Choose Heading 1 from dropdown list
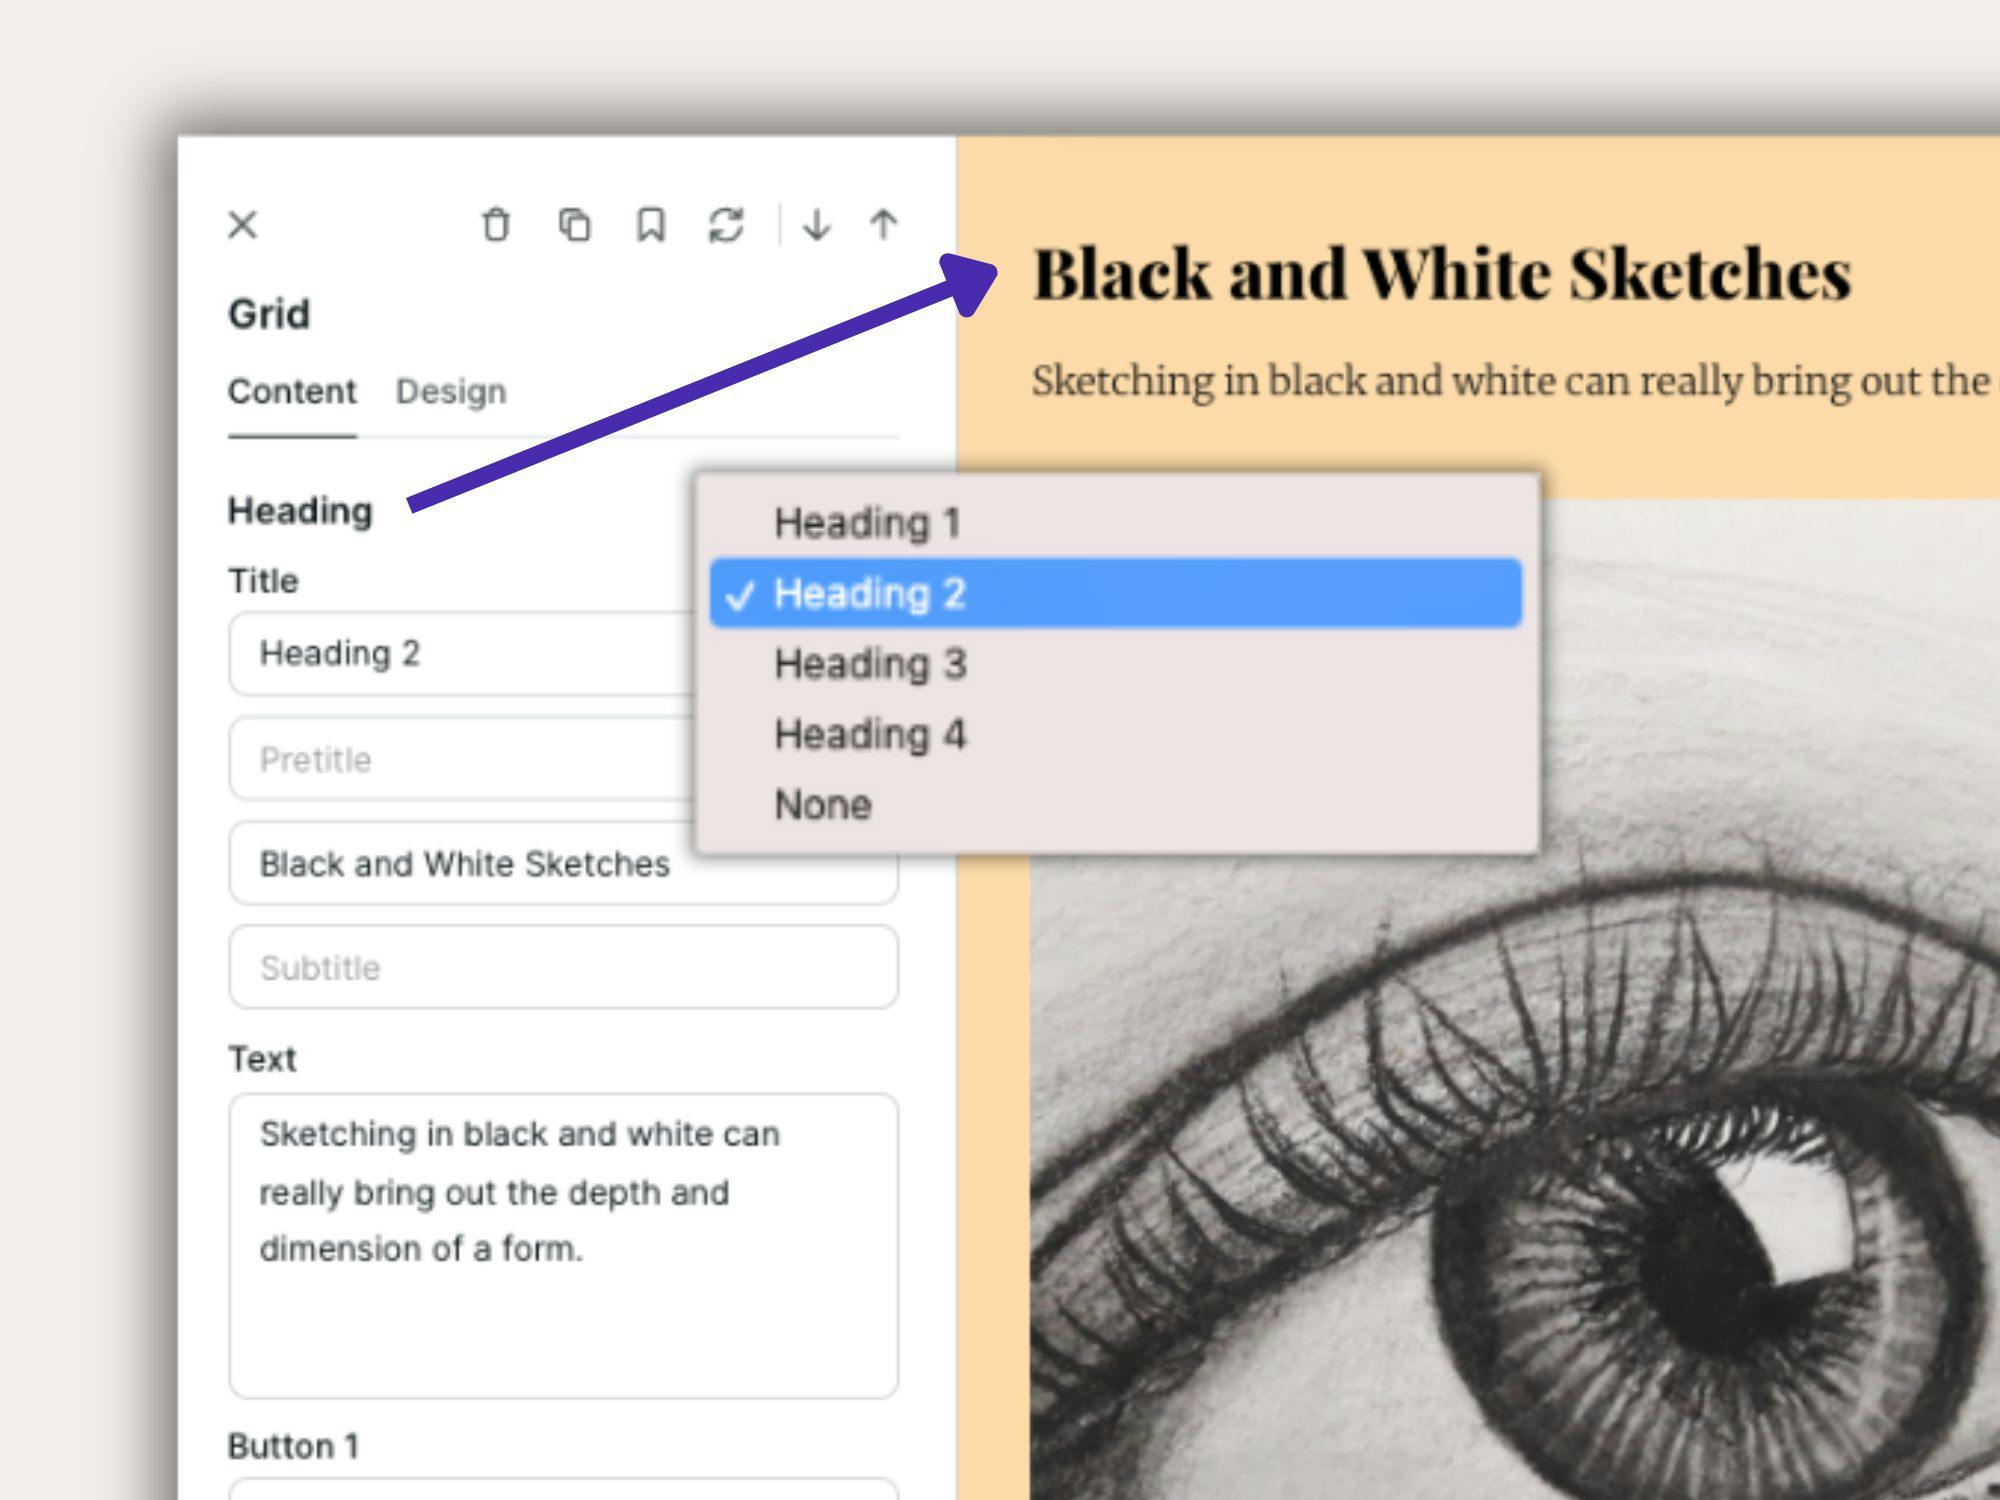 (867, 523)
